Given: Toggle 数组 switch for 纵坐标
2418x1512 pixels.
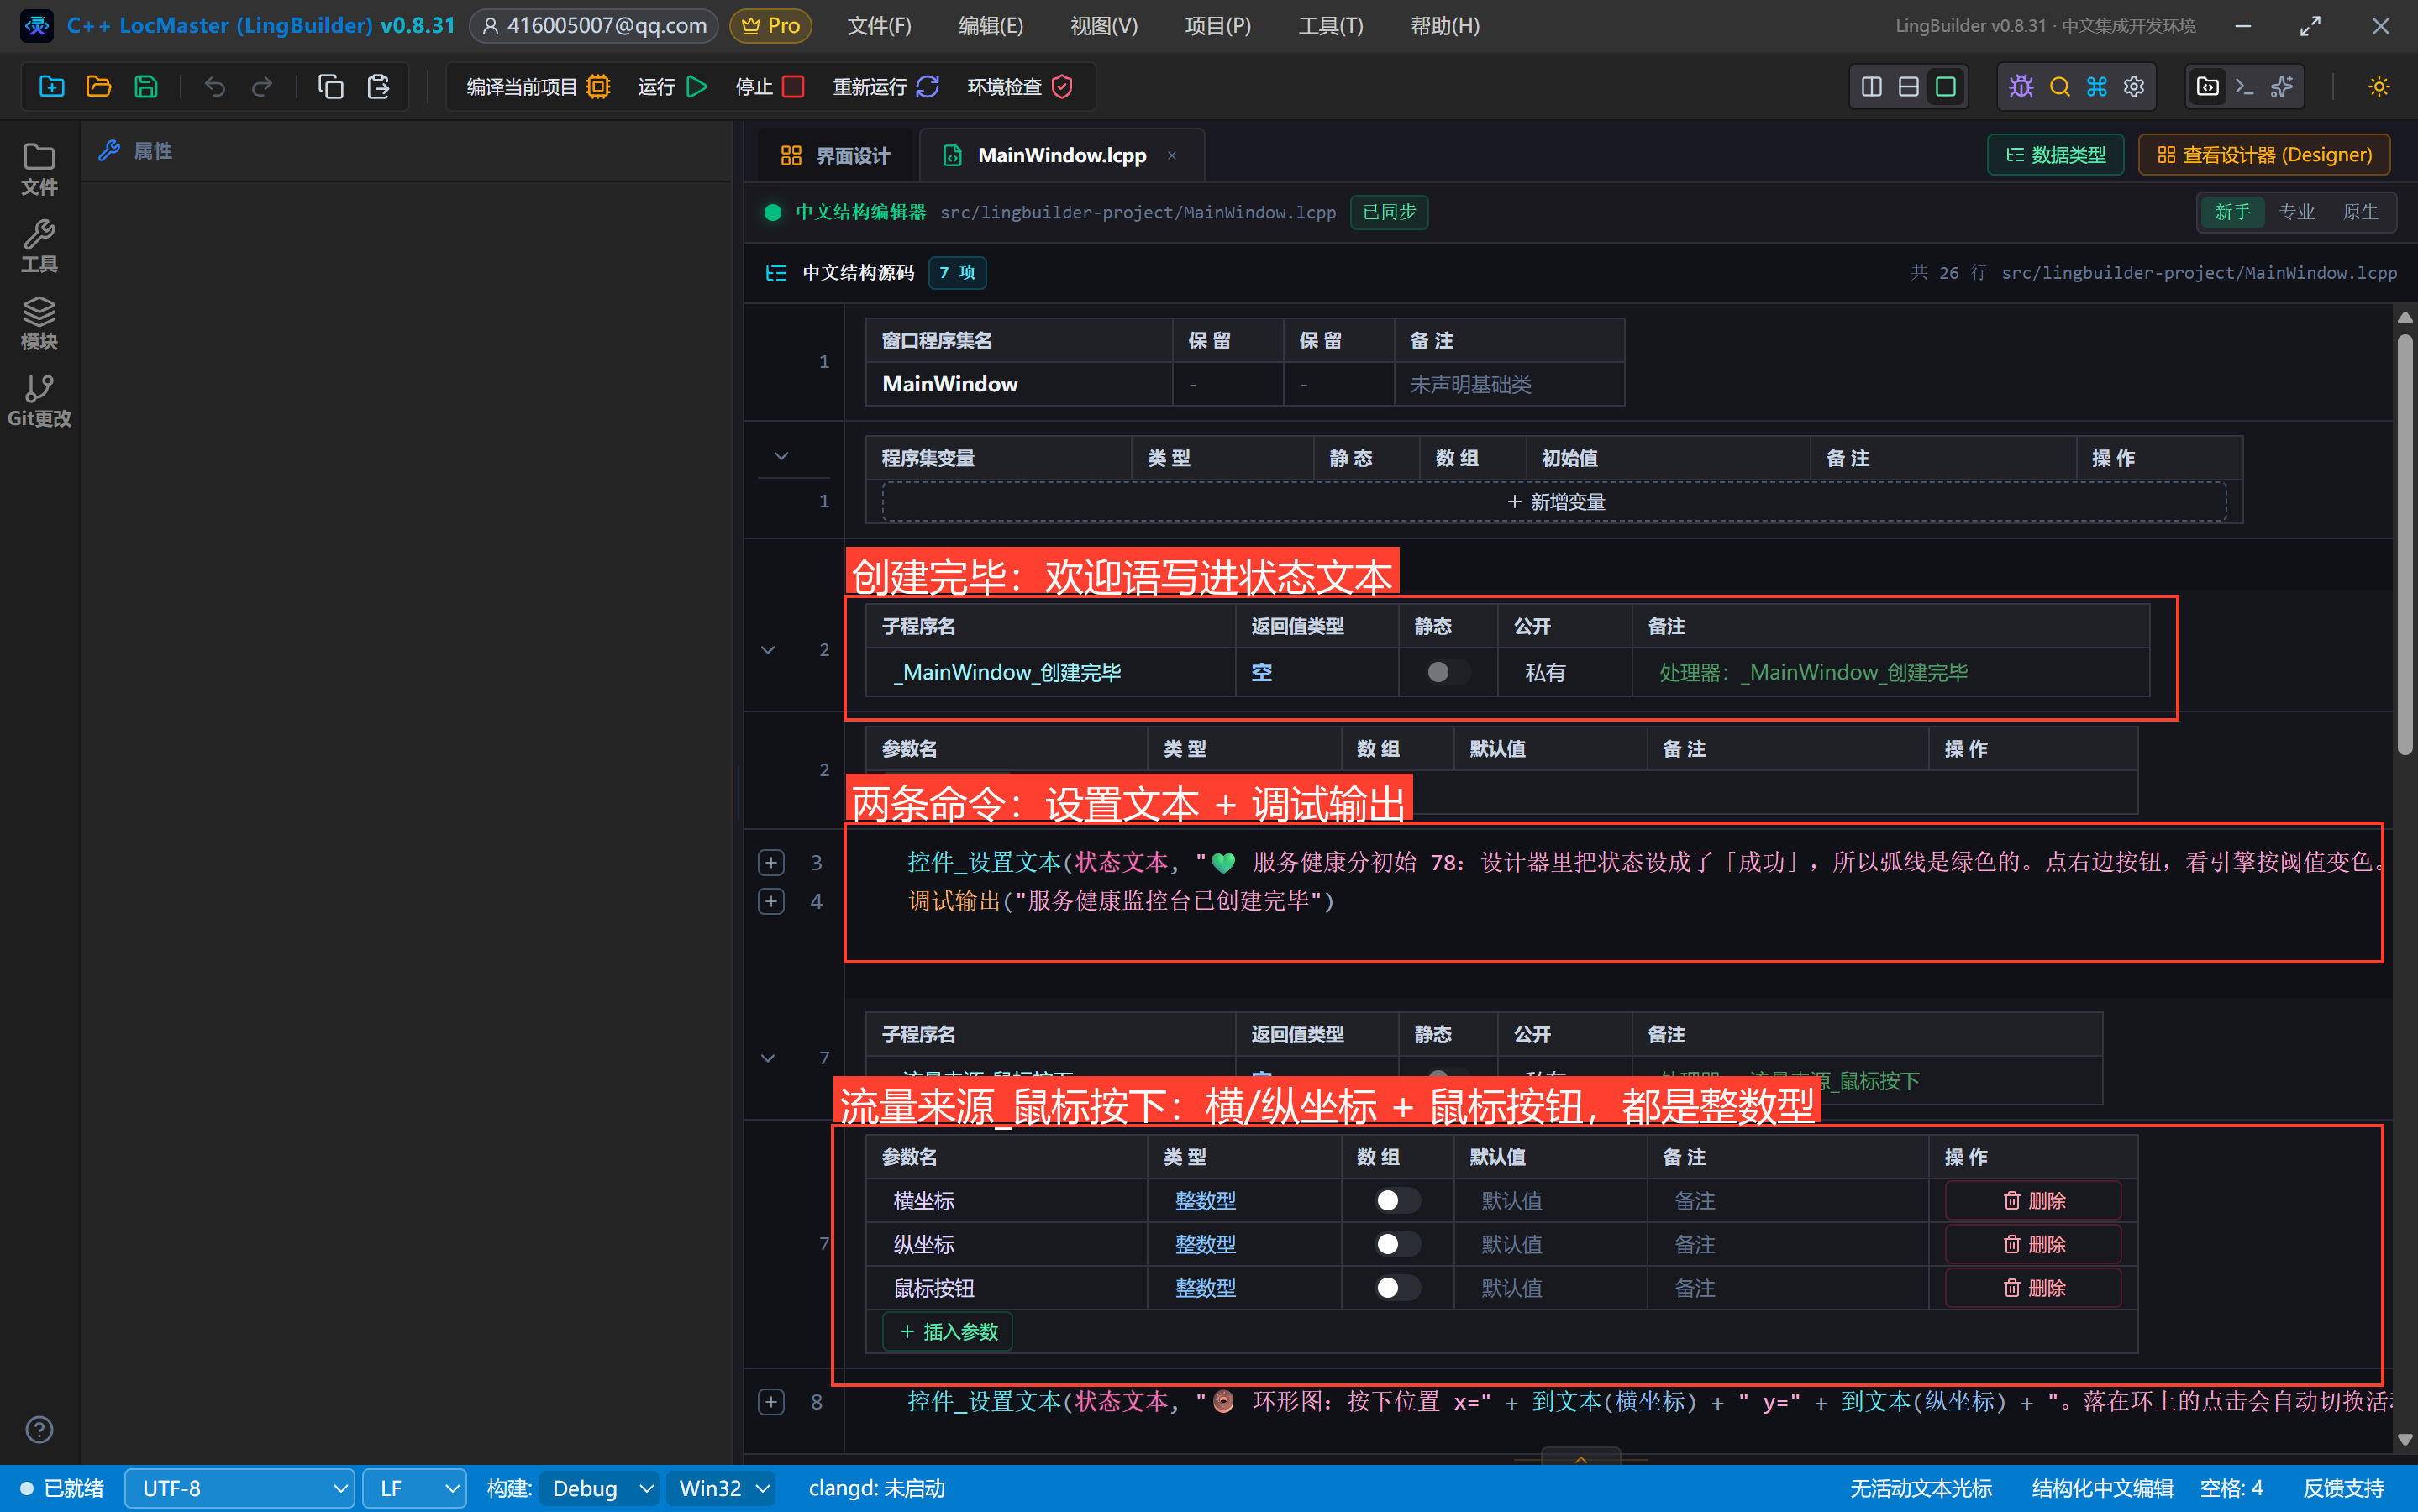Looking at the screenshot, I should tap(1397, 1244).
